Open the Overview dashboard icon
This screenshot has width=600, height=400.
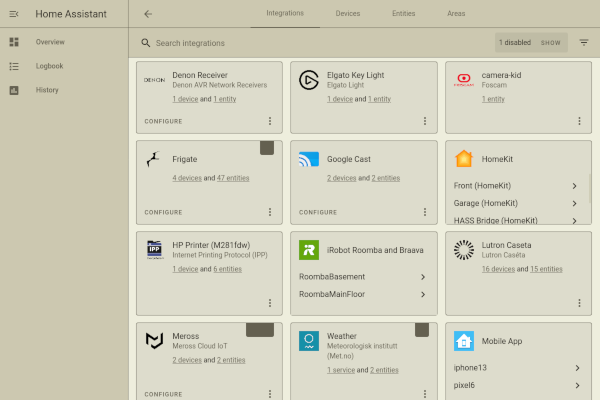click(14, 42)
